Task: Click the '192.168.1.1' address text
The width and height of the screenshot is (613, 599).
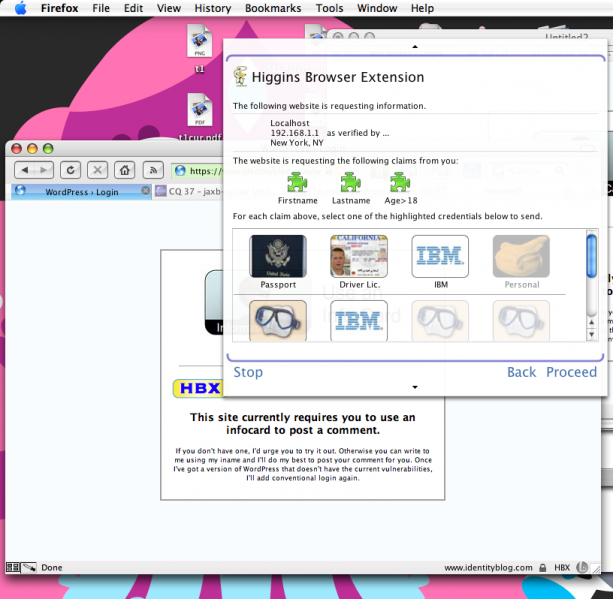Action: point(295,133)
